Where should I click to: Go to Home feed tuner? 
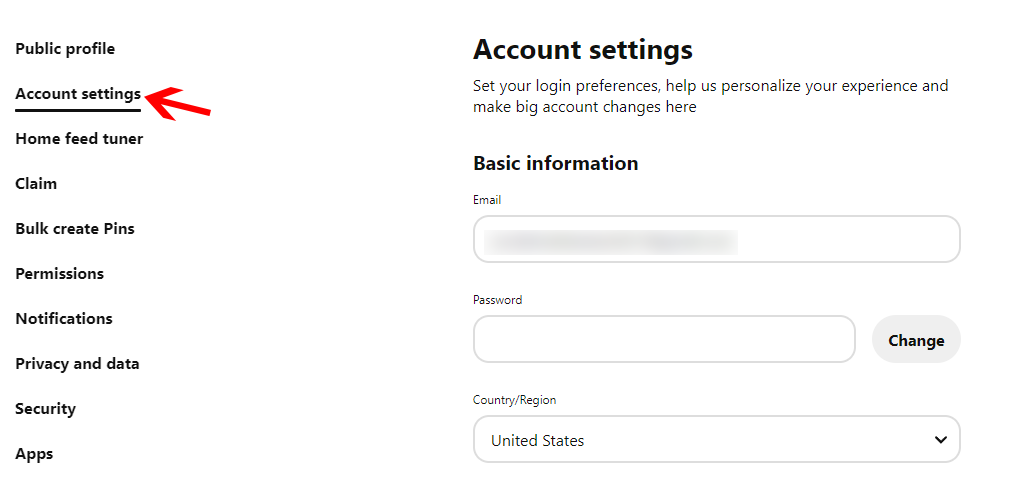79,139
